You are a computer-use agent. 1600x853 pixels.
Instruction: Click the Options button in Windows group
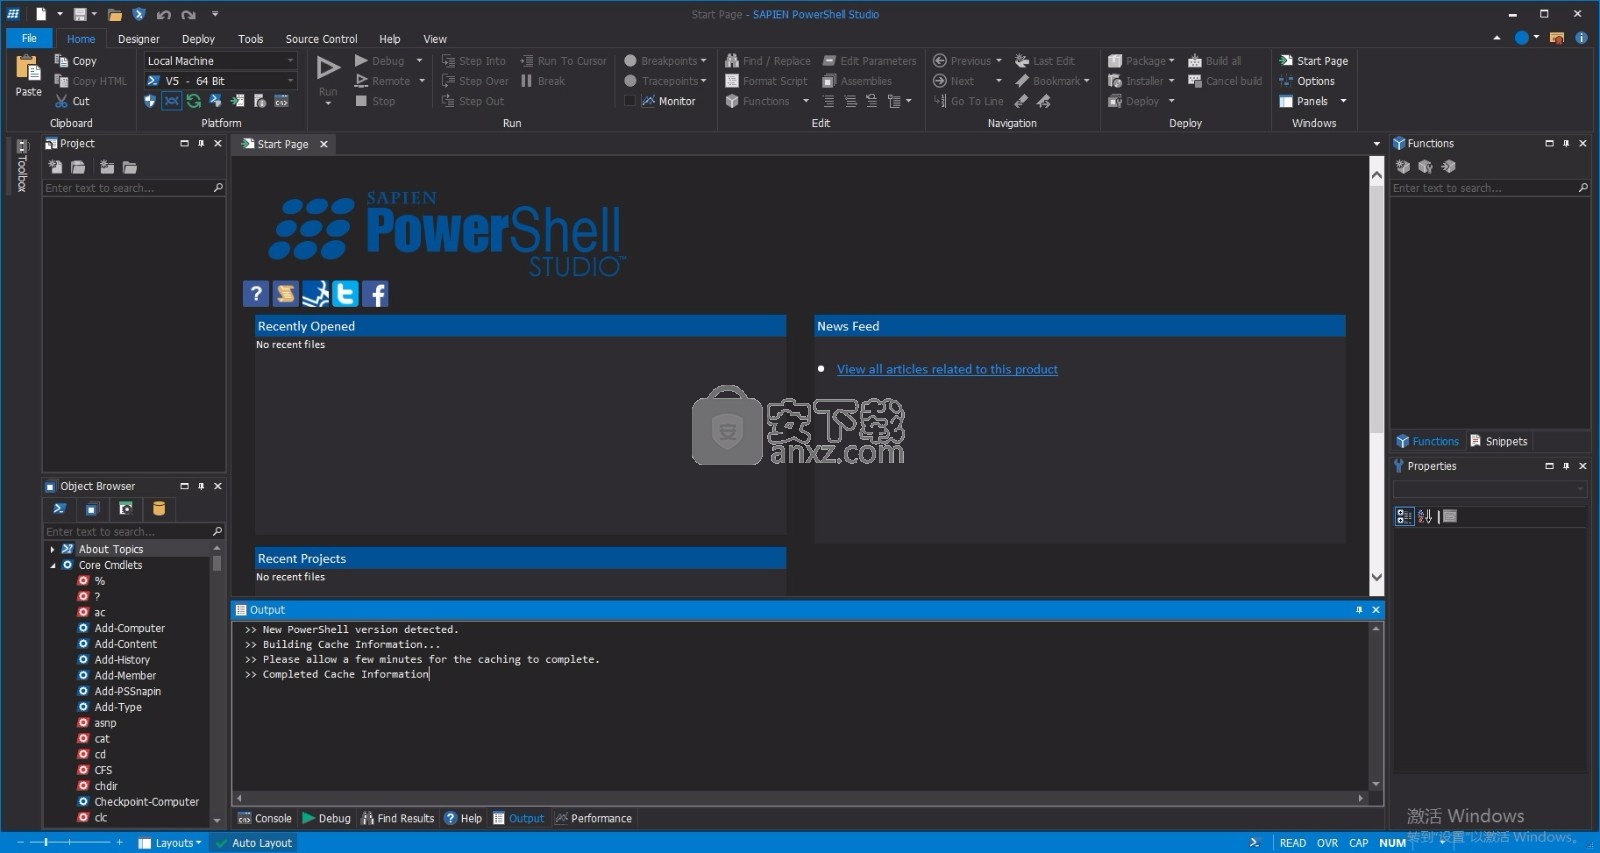(x=1307, y=81)
